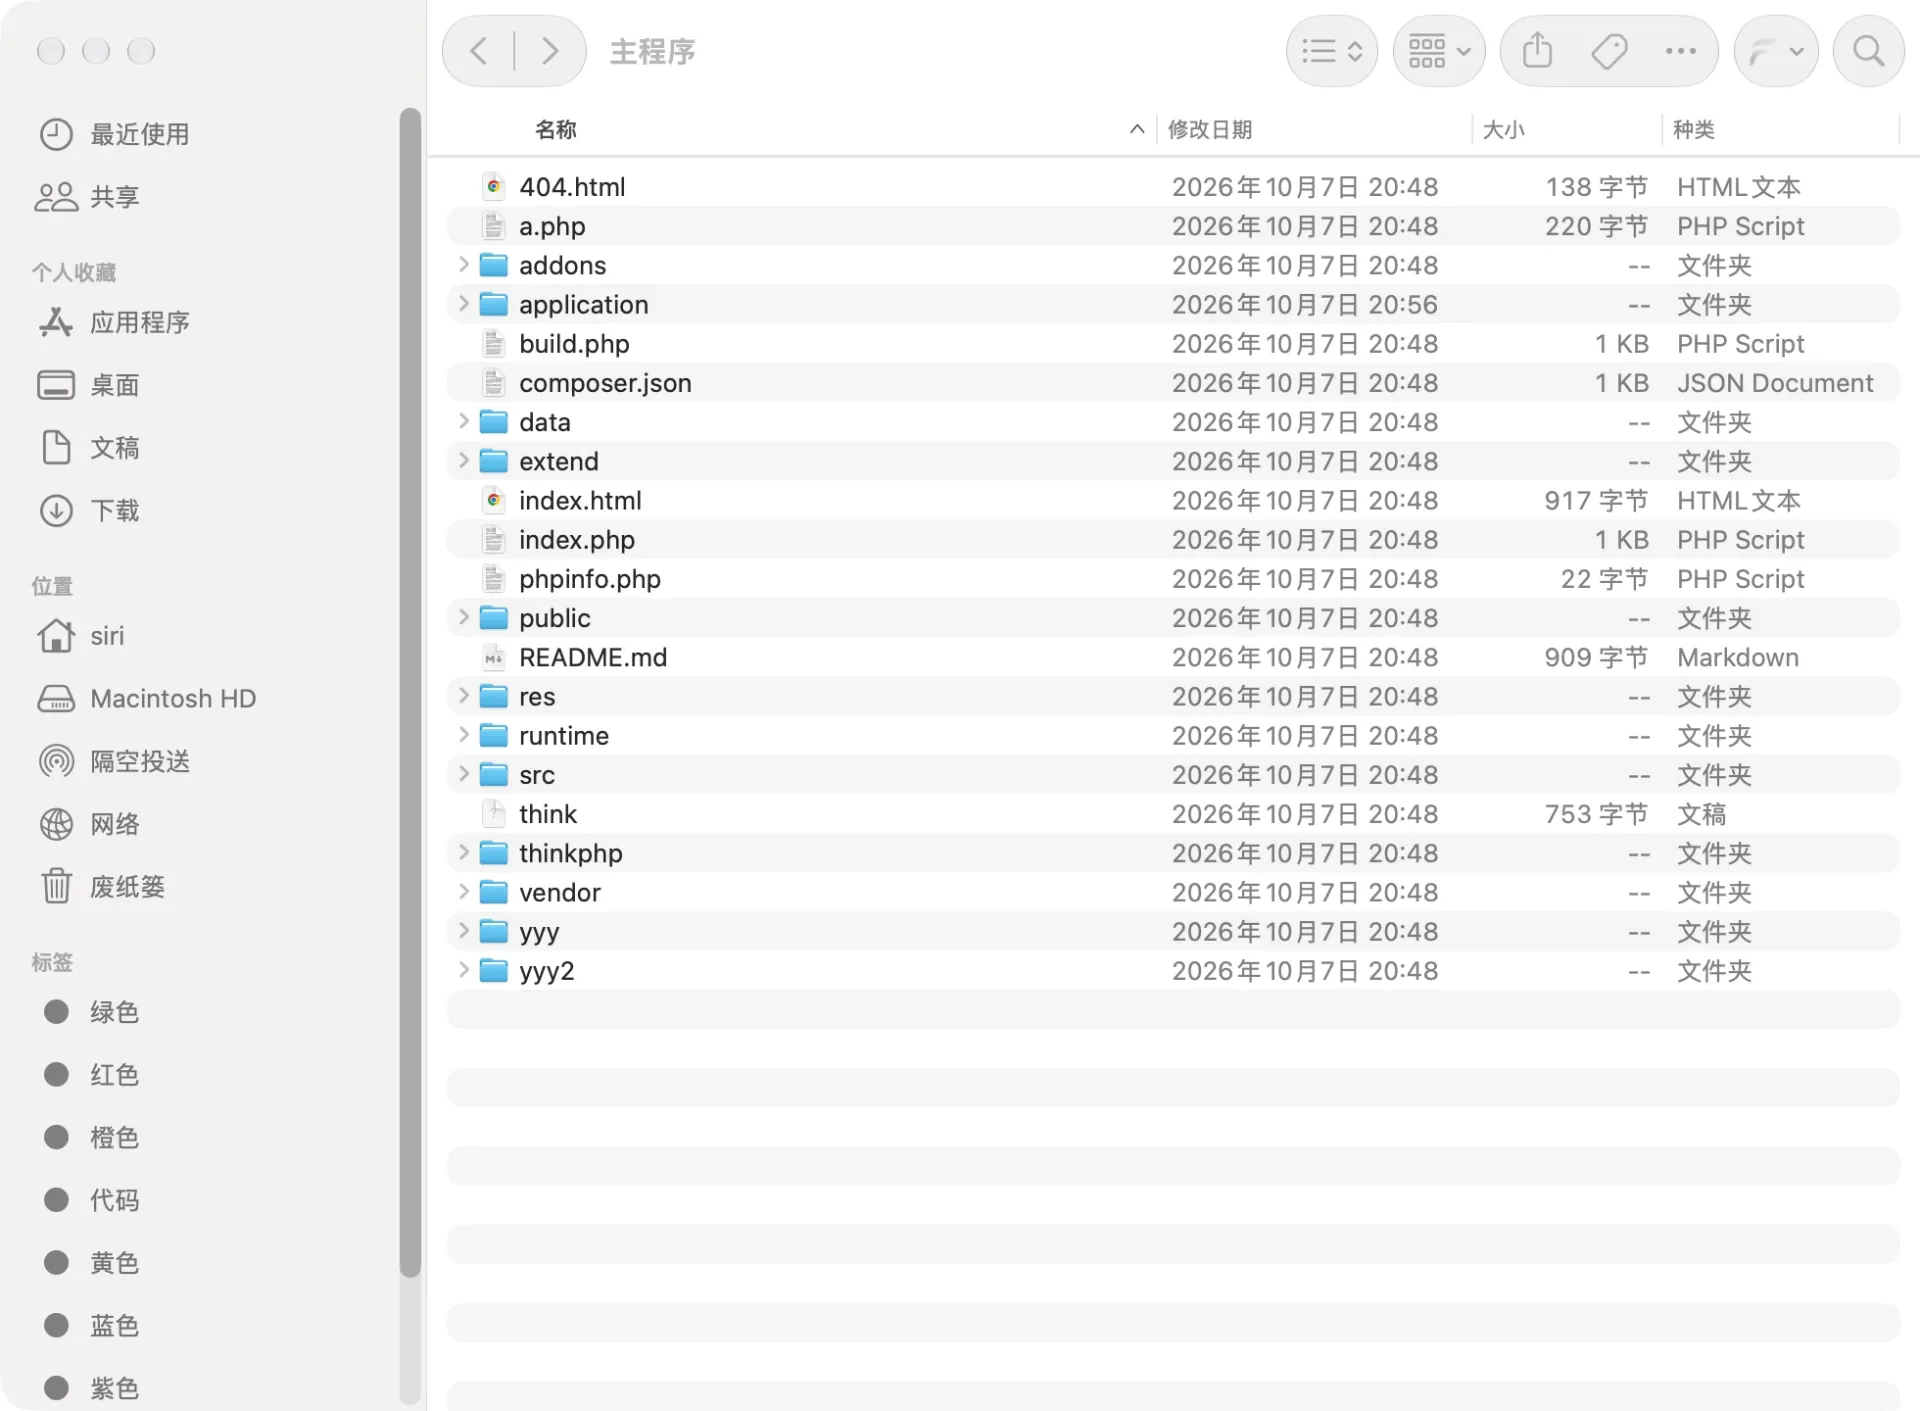Select the phpinfo.php file

[1172, 578]
